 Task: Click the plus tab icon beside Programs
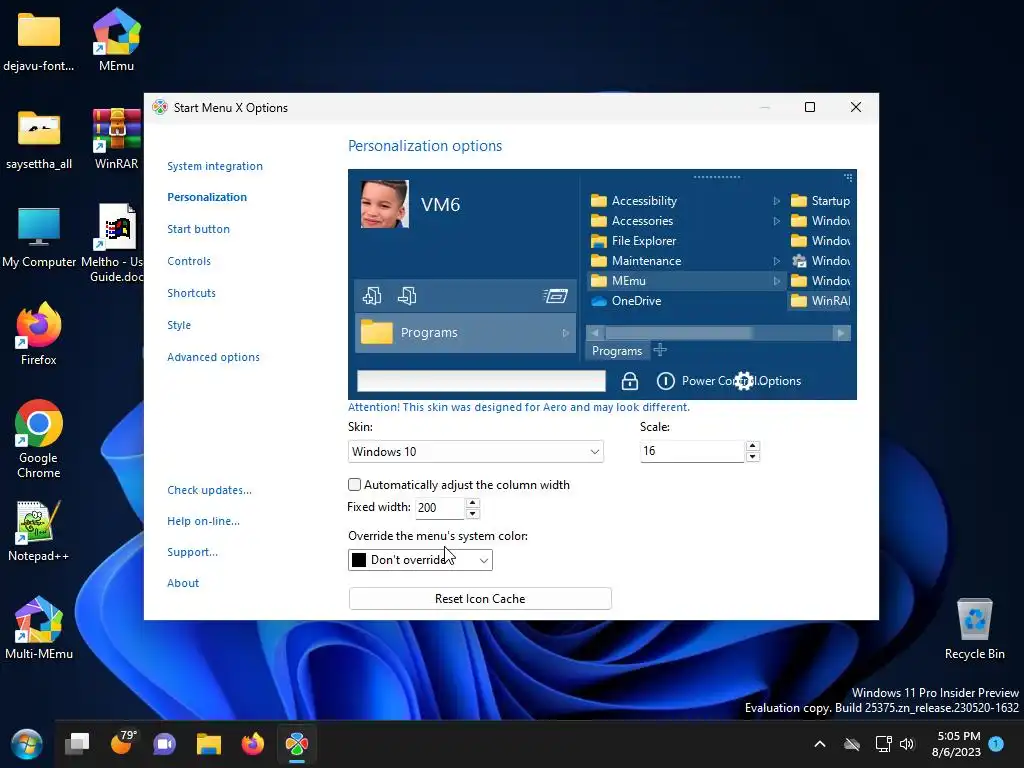(x=660, y=350)
